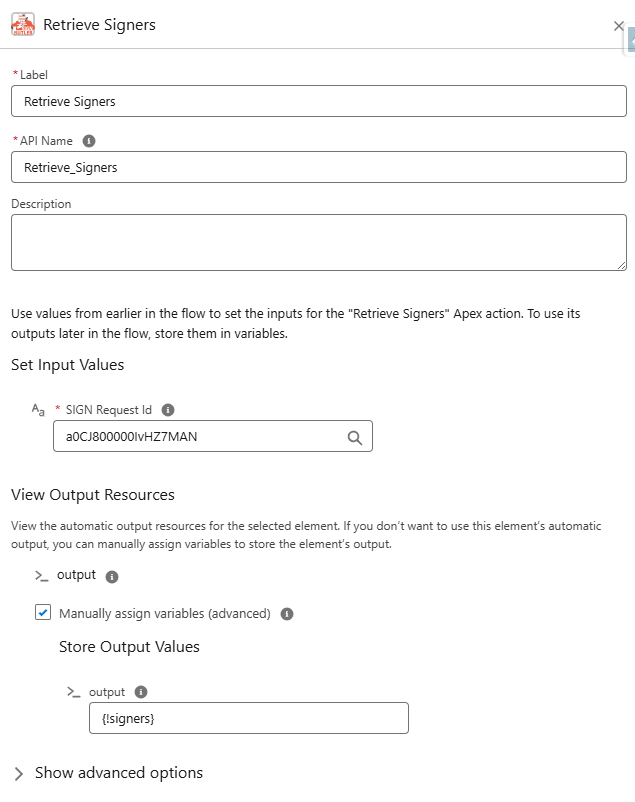Click the Aa text type icon
Viewport: 635px width, 802px height.
point(38,410)
